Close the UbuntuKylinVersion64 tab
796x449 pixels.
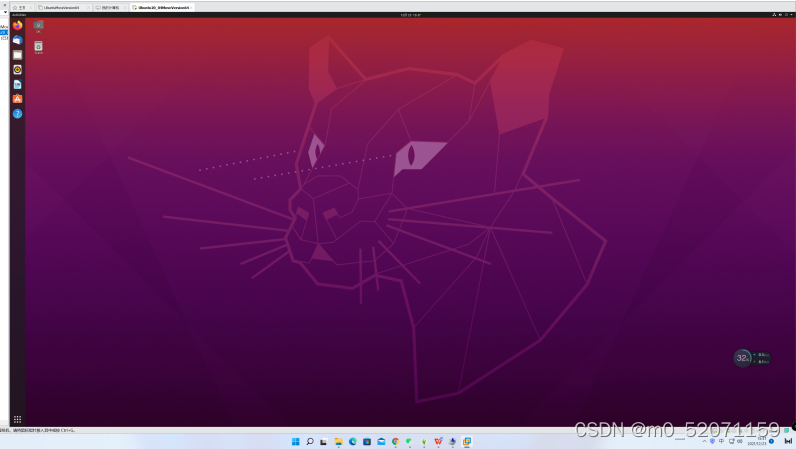(88, 8)
